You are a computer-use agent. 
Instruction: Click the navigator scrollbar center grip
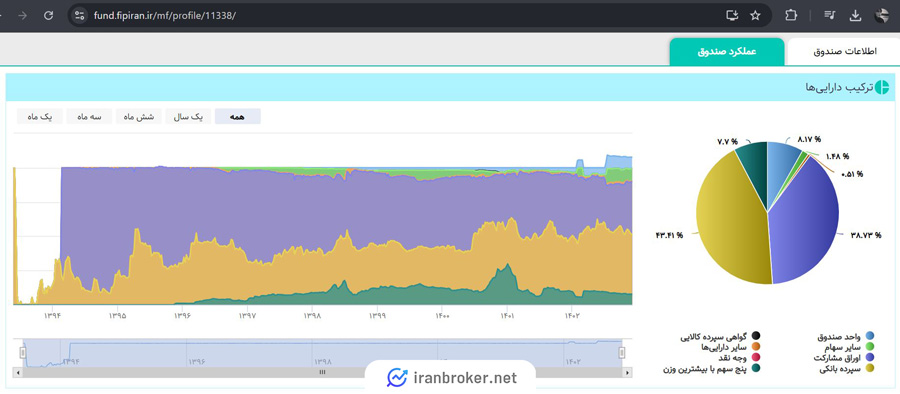click(323, 372)
